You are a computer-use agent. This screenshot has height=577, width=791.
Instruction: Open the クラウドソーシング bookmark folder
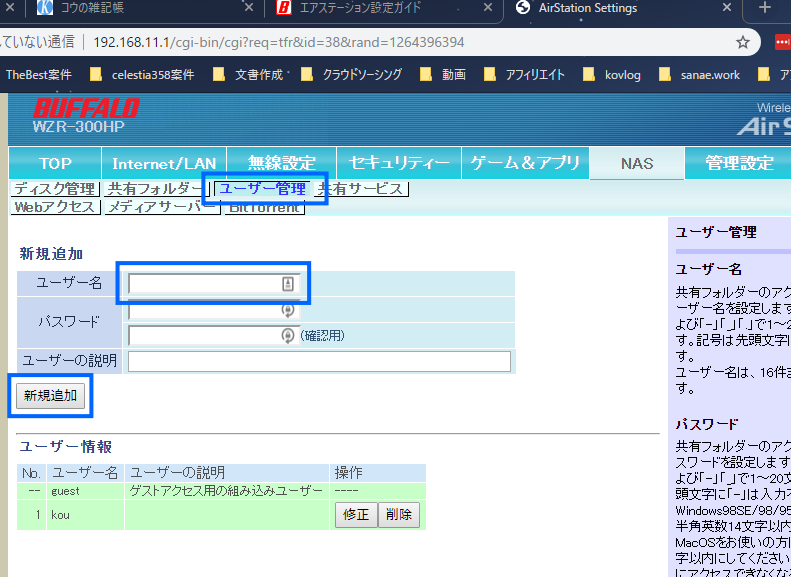tap(351, 75)
